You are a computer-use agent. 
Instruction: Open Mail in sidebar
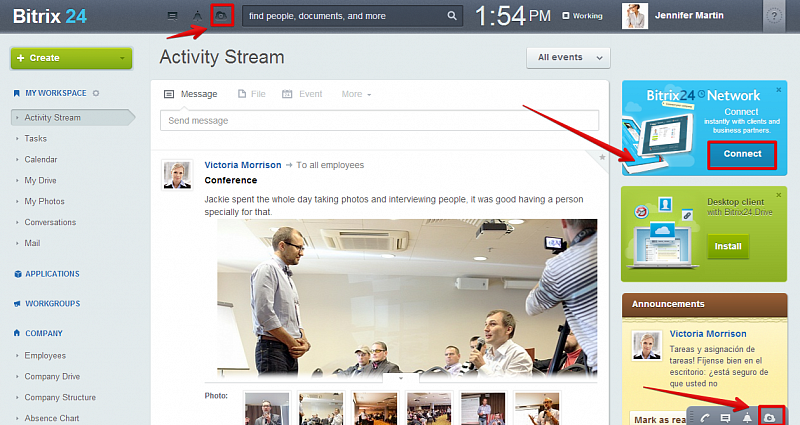coord(32,243)
